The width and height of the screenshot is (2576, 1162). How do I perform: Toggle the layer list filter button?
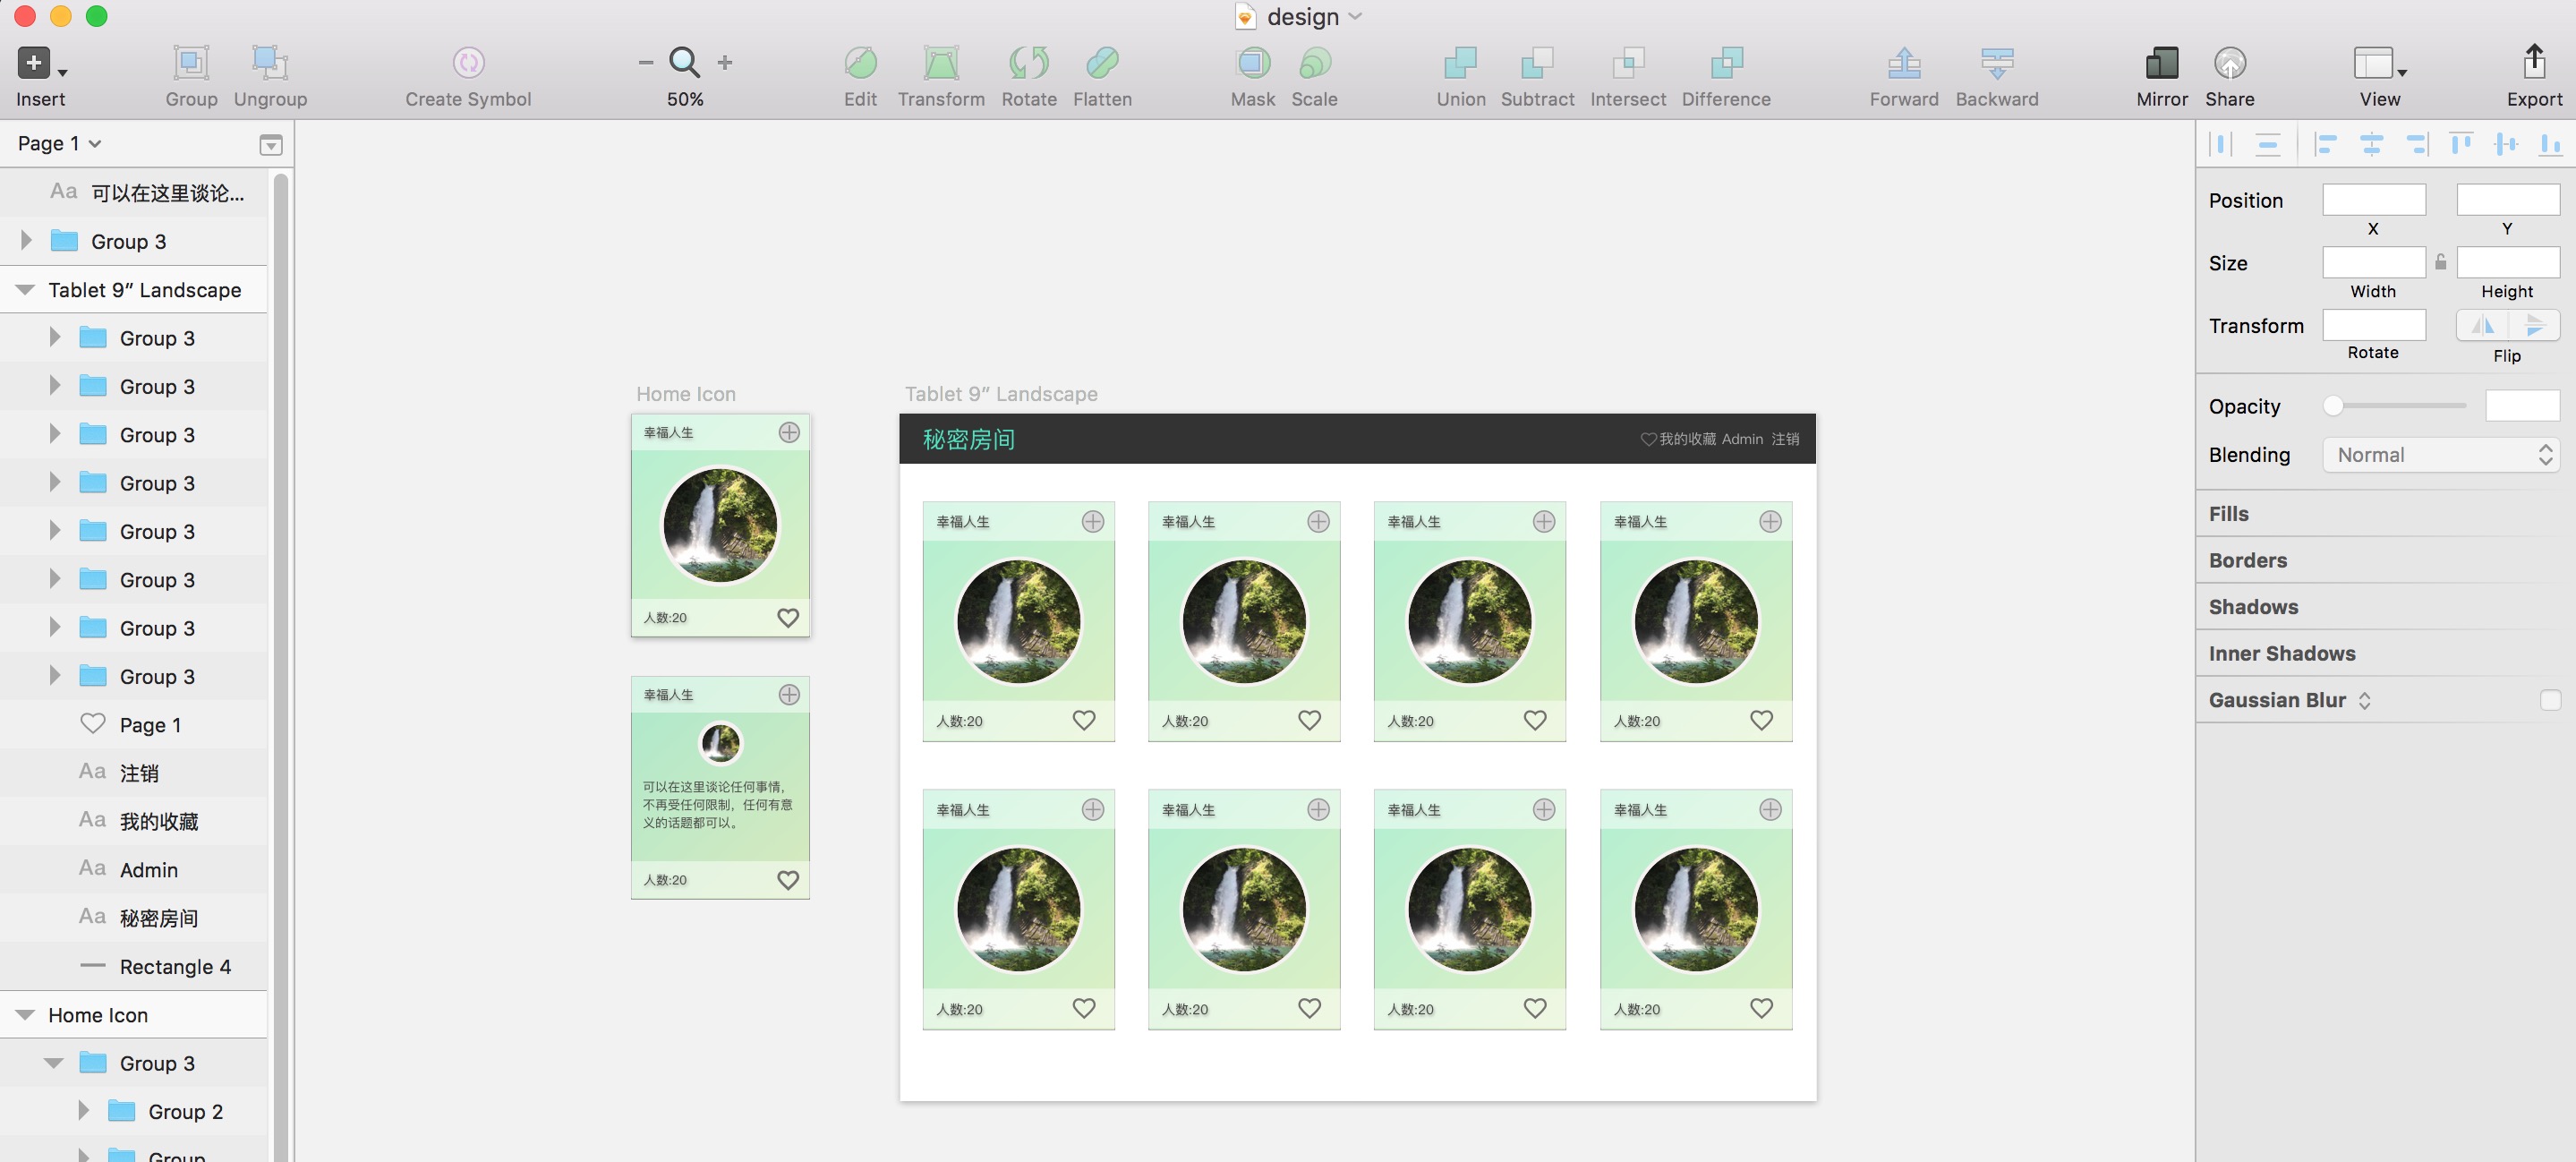tap(270, 145)
